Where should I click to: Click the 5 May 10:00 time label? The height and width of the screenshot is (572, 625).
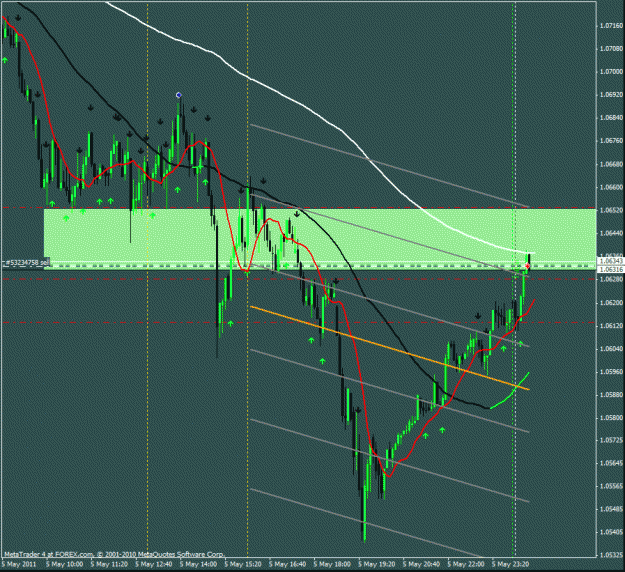pyautogui.click(x=64, y=564)
